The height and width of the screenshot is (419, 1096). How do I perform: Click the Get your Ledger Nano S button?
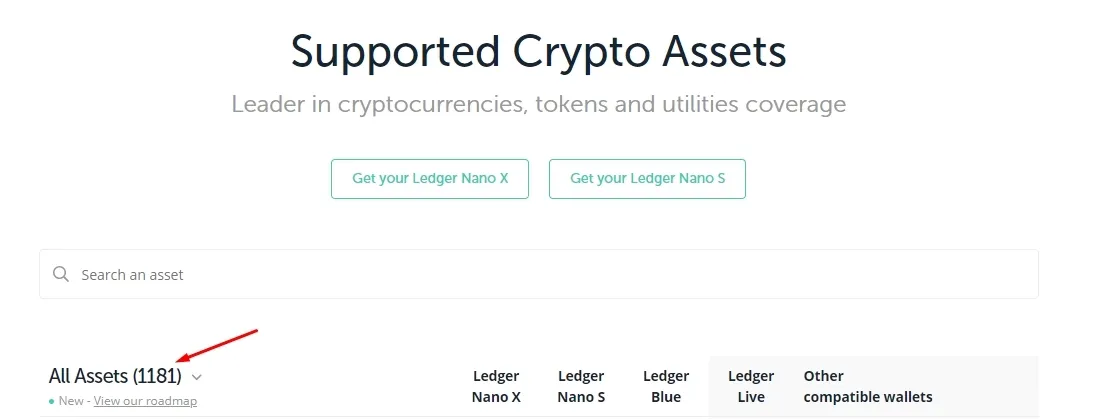(647, 178)
